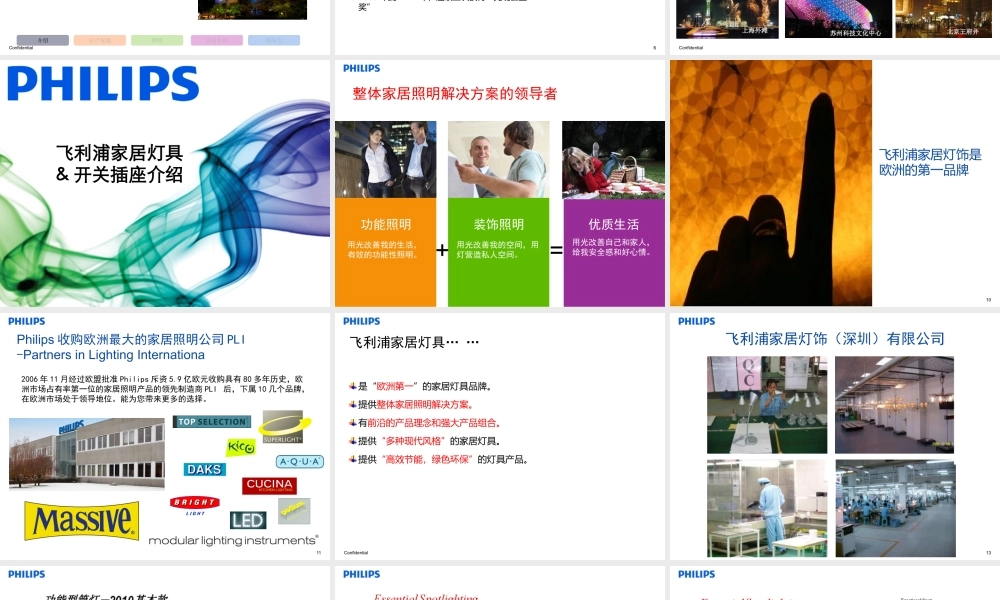Click the bullet mentioning 欧洲第一

(x=420, y=386)
